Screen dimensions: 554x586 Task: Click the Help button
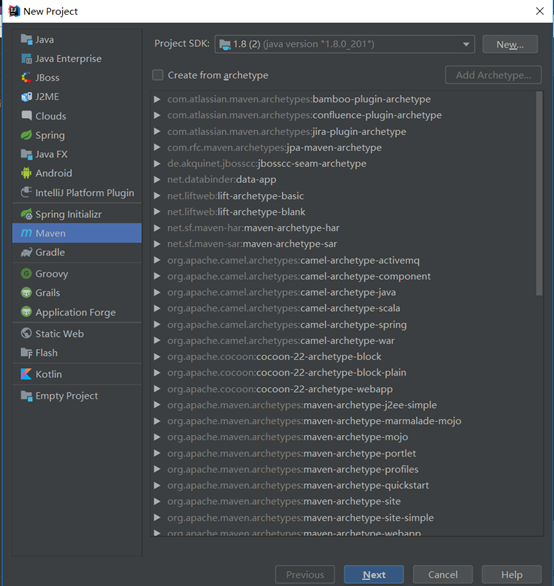click(x=511, y=574)
